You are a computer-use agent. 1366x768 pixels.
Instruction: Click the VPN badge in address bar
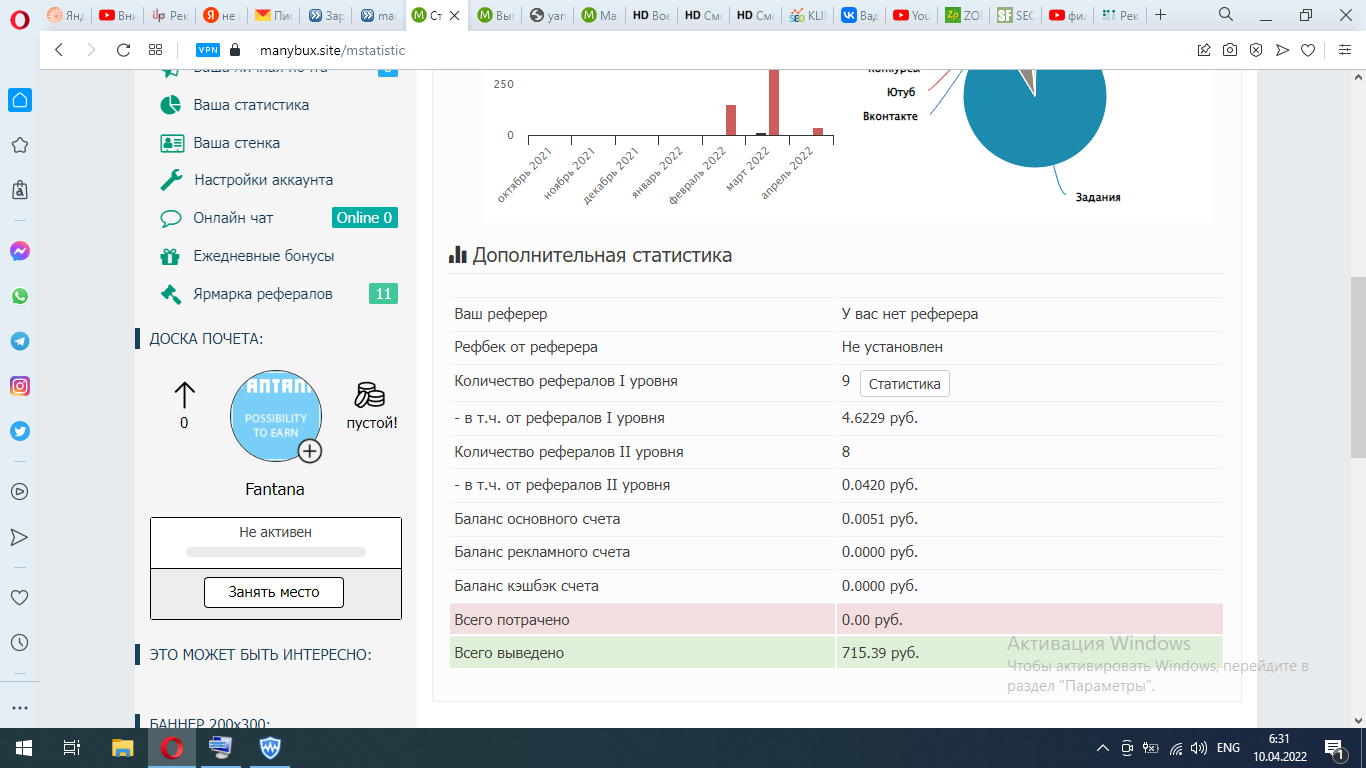[208, 50]
